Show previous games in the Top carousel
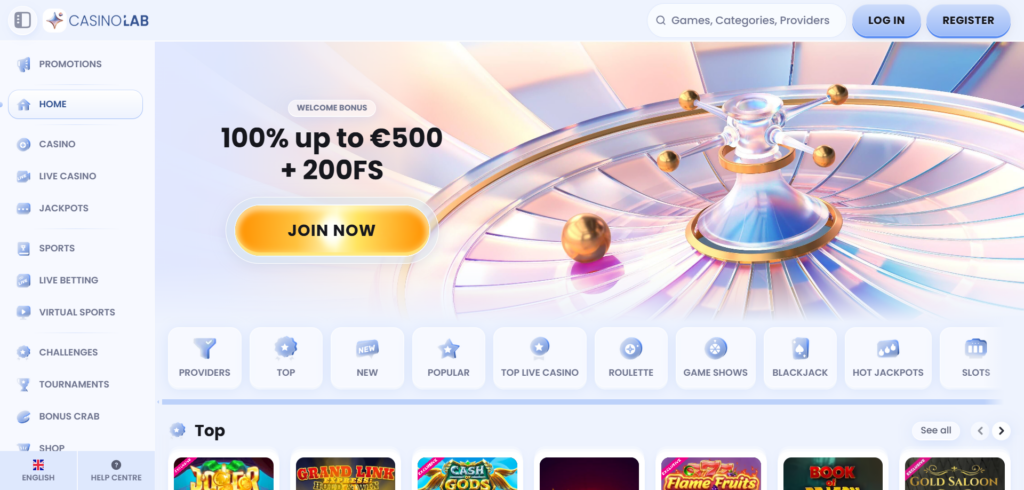 point(980,431)
